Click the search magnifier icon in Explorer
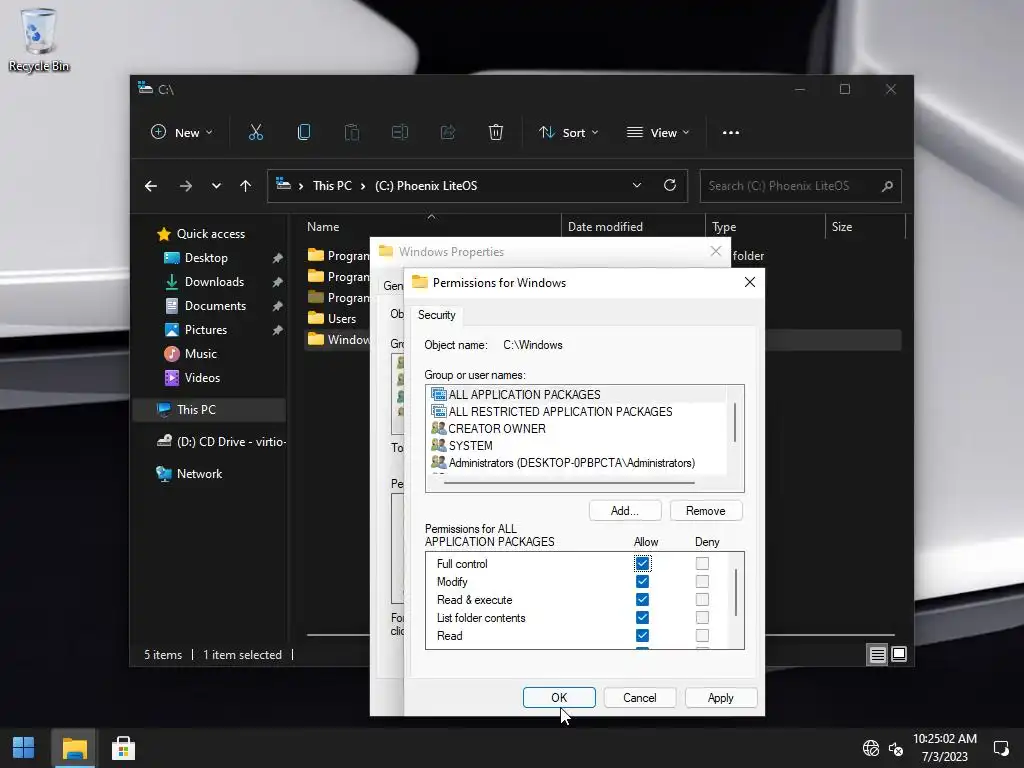The width and height of the screenshot is (1024, 768). point(887,186)
